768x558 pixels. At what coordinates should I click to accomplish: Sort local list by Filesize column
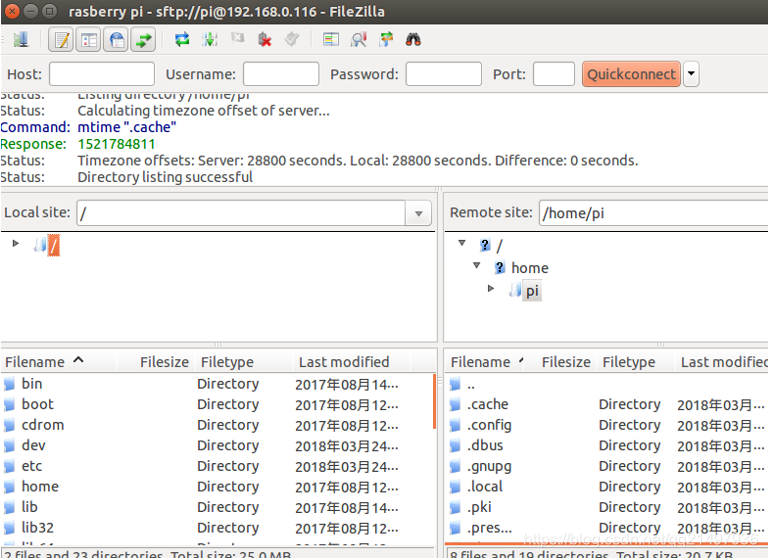click(156, 362)
